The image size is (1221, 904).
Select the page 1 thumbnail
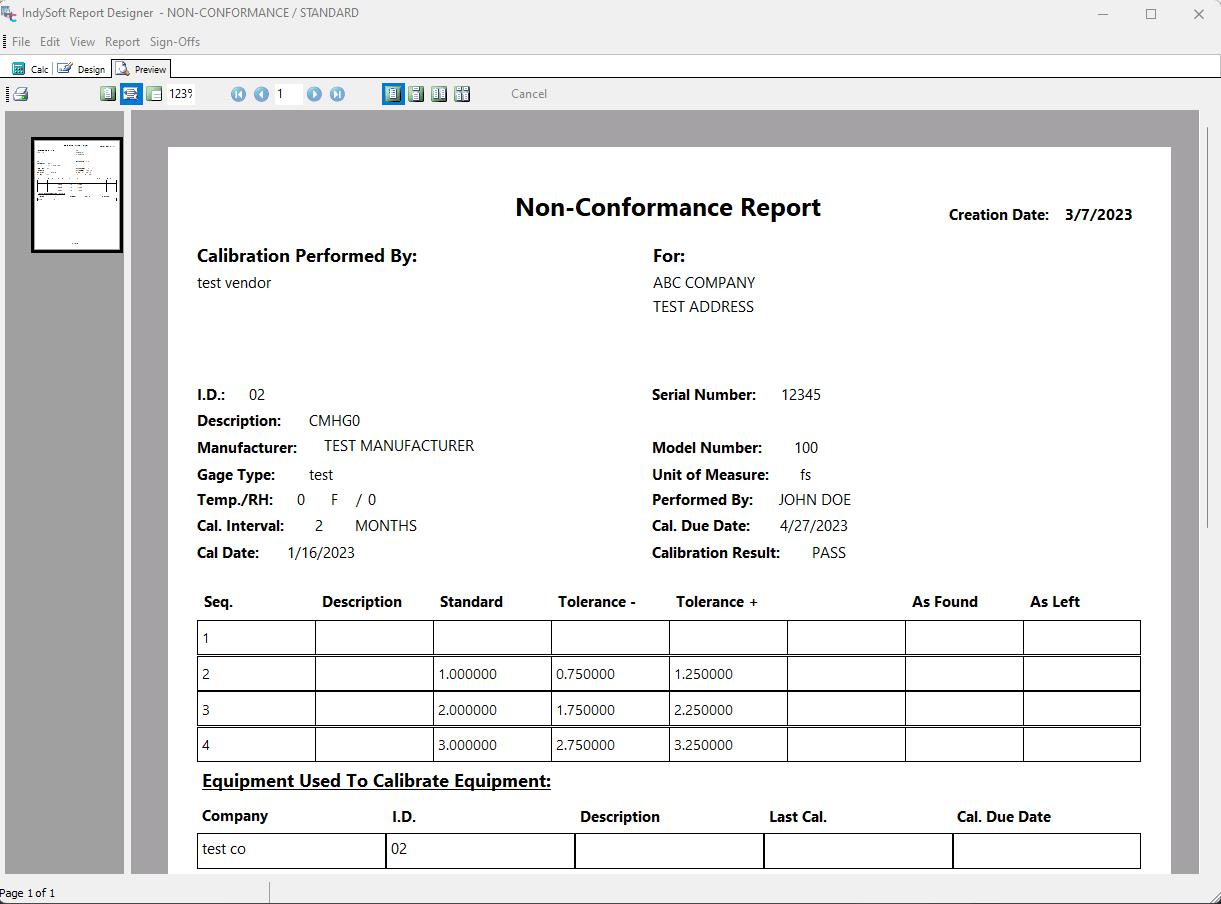(77, 195)
